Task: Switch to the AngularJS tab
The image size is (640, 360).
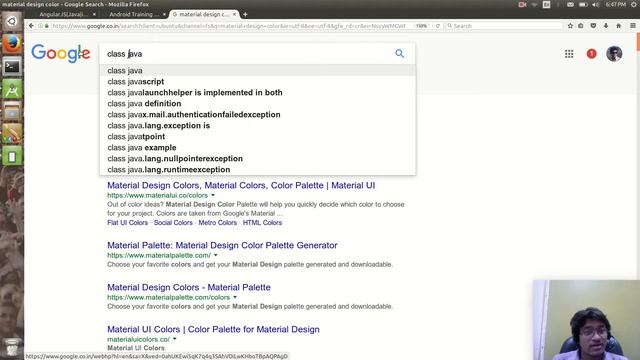Action: click(63, 14)
